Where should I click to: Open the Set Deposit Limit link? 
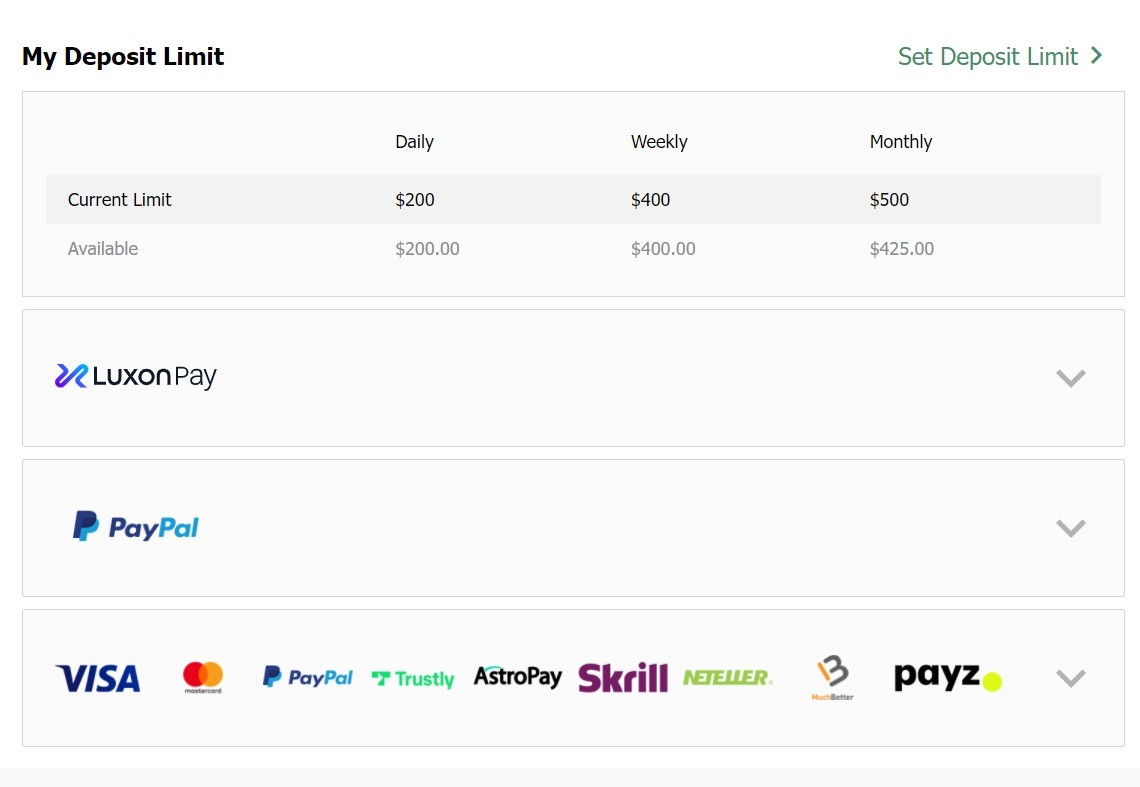987,57
